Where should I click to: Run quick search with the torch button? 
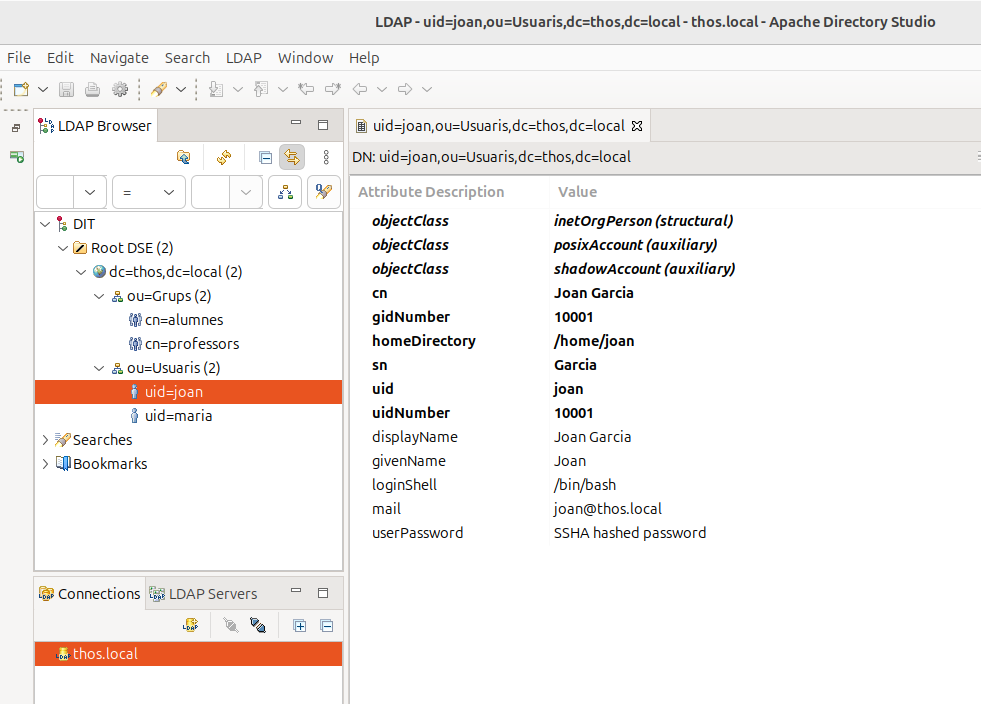[x=323, y=192]
